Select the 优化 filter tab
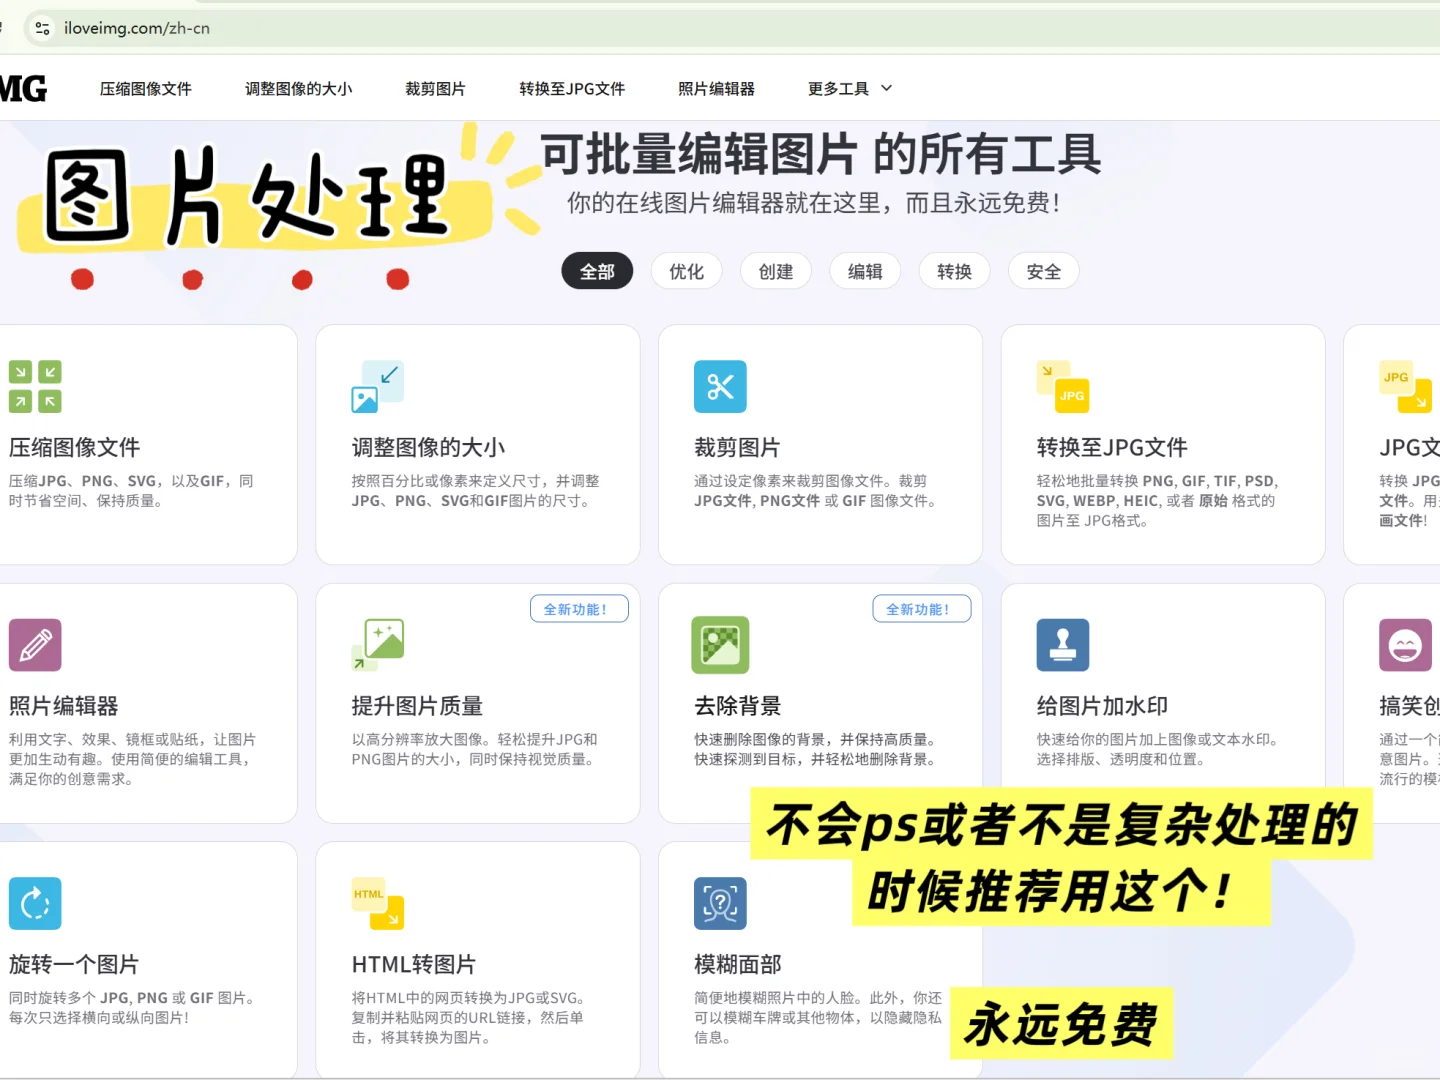 click(686, 271)
